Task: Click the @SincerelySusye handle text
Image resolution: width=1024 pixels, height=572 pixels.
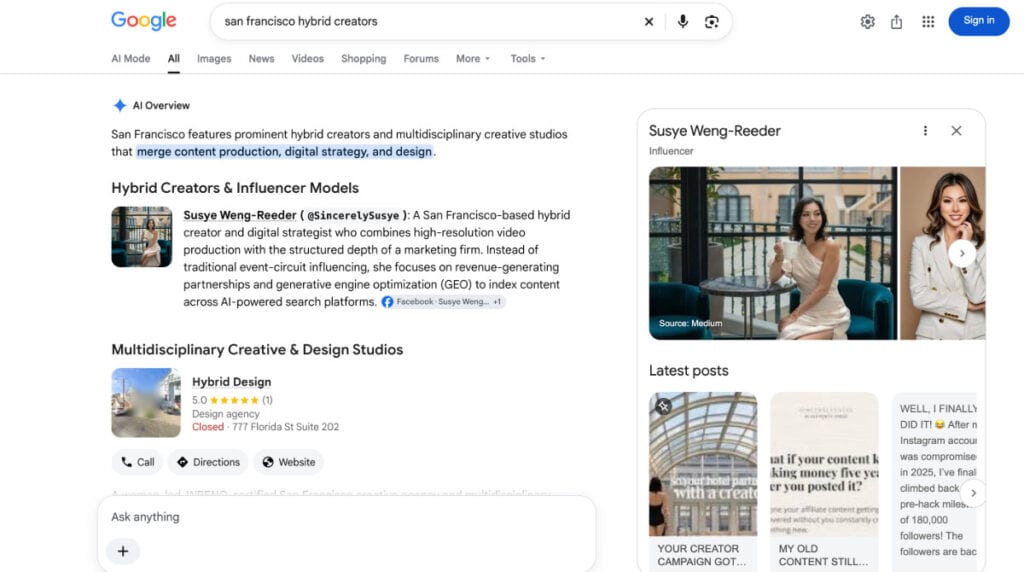Action: pyautogui.click(x=353, y=215)
